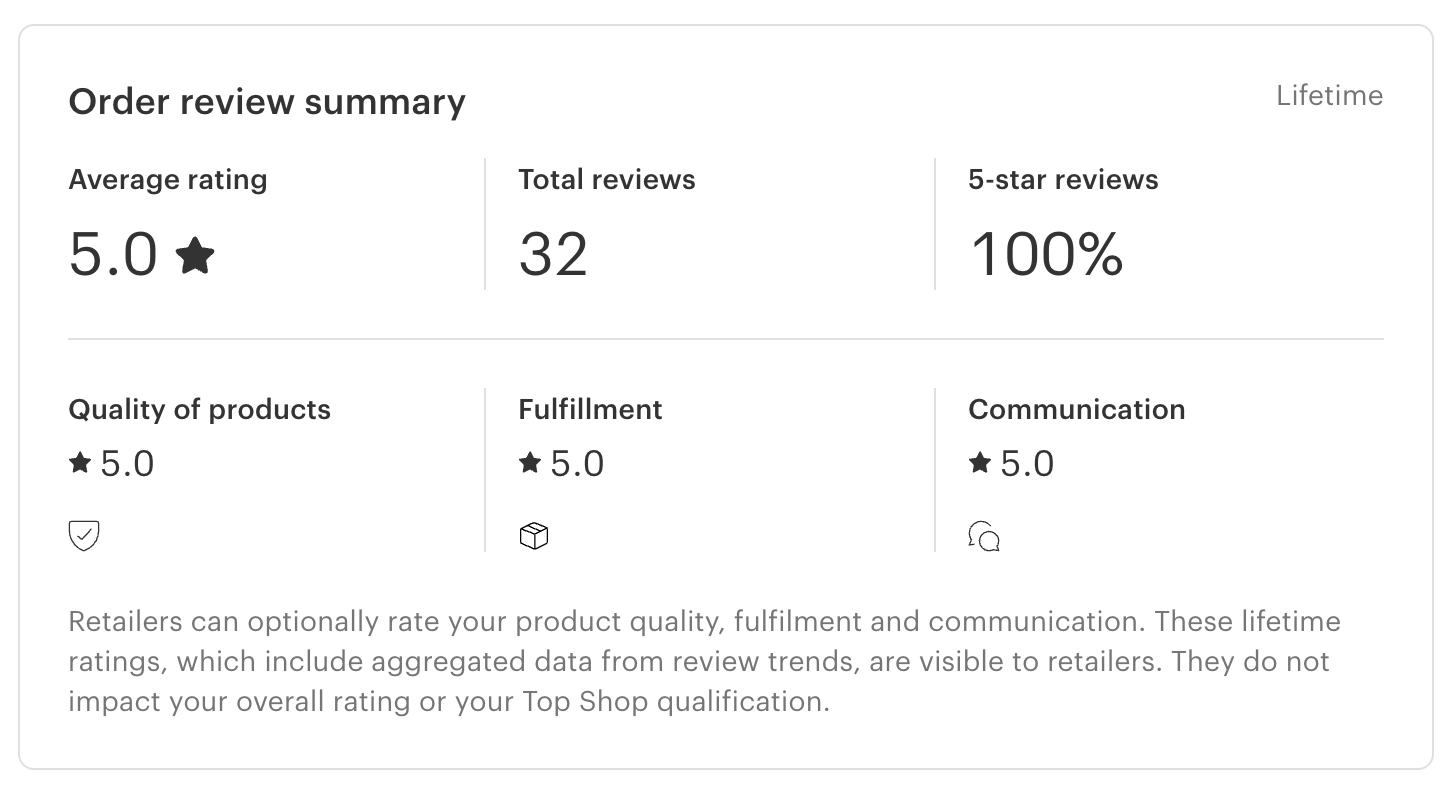Click the 5-star reviews label

tap(1063, 180)
